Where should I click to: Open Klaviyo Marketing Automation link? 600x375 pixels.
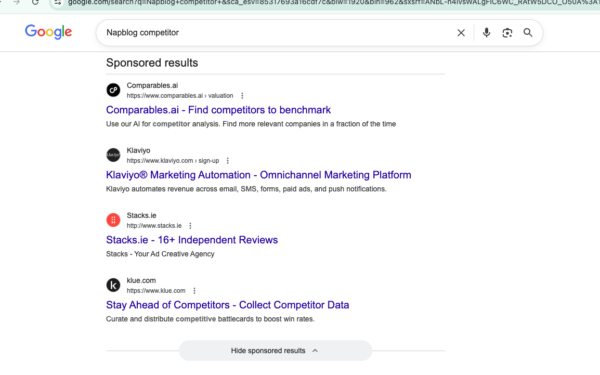tap(259, 175)
